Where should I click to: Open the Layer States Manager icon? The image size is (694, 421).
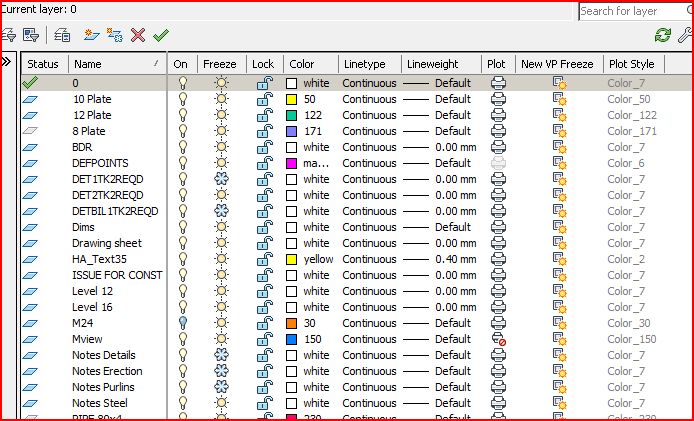tap(62, 35)
